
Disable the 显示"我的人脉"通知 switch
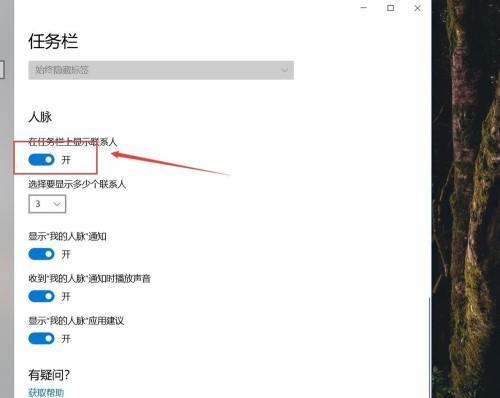click(41, 254)
